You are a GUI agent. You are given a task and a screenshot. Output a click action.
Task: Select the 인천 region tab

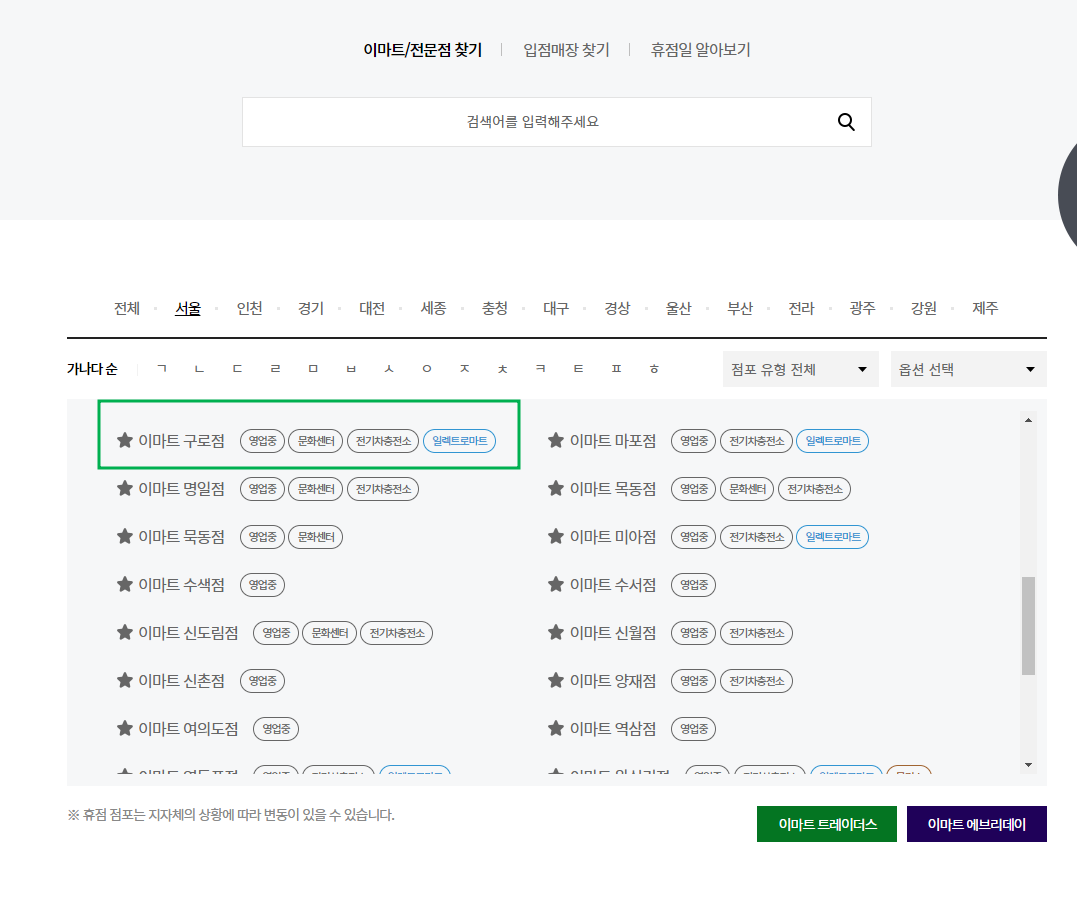[x=249, y=308]
